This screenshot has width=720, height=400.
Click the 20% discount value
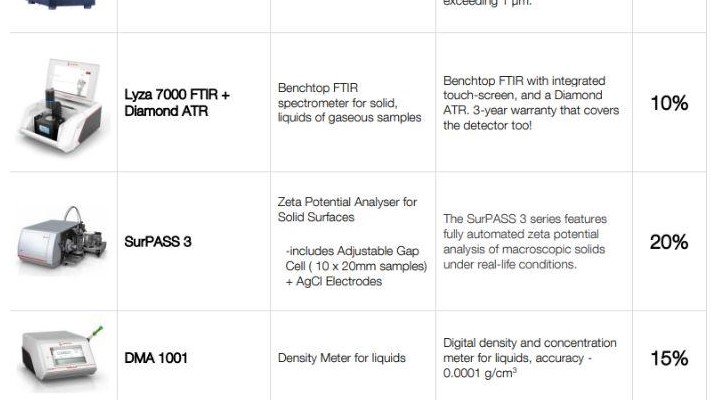click(669, 242)
